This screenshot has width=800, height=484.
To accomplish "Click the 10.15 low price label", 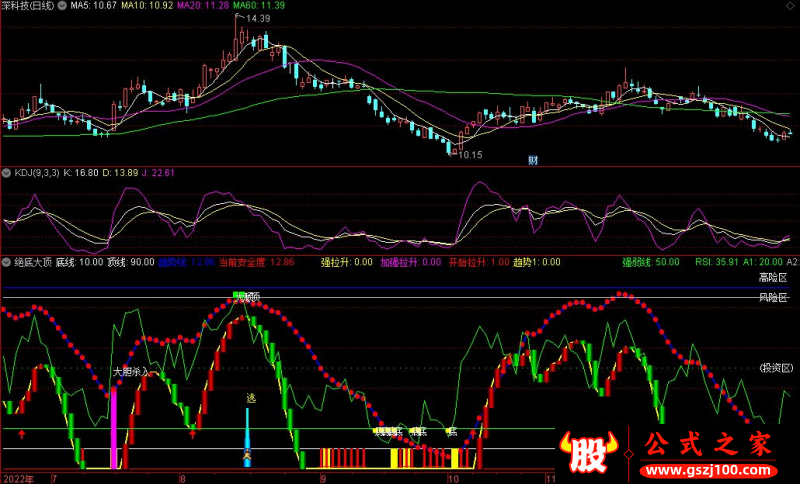I will (x=468, y=155).
